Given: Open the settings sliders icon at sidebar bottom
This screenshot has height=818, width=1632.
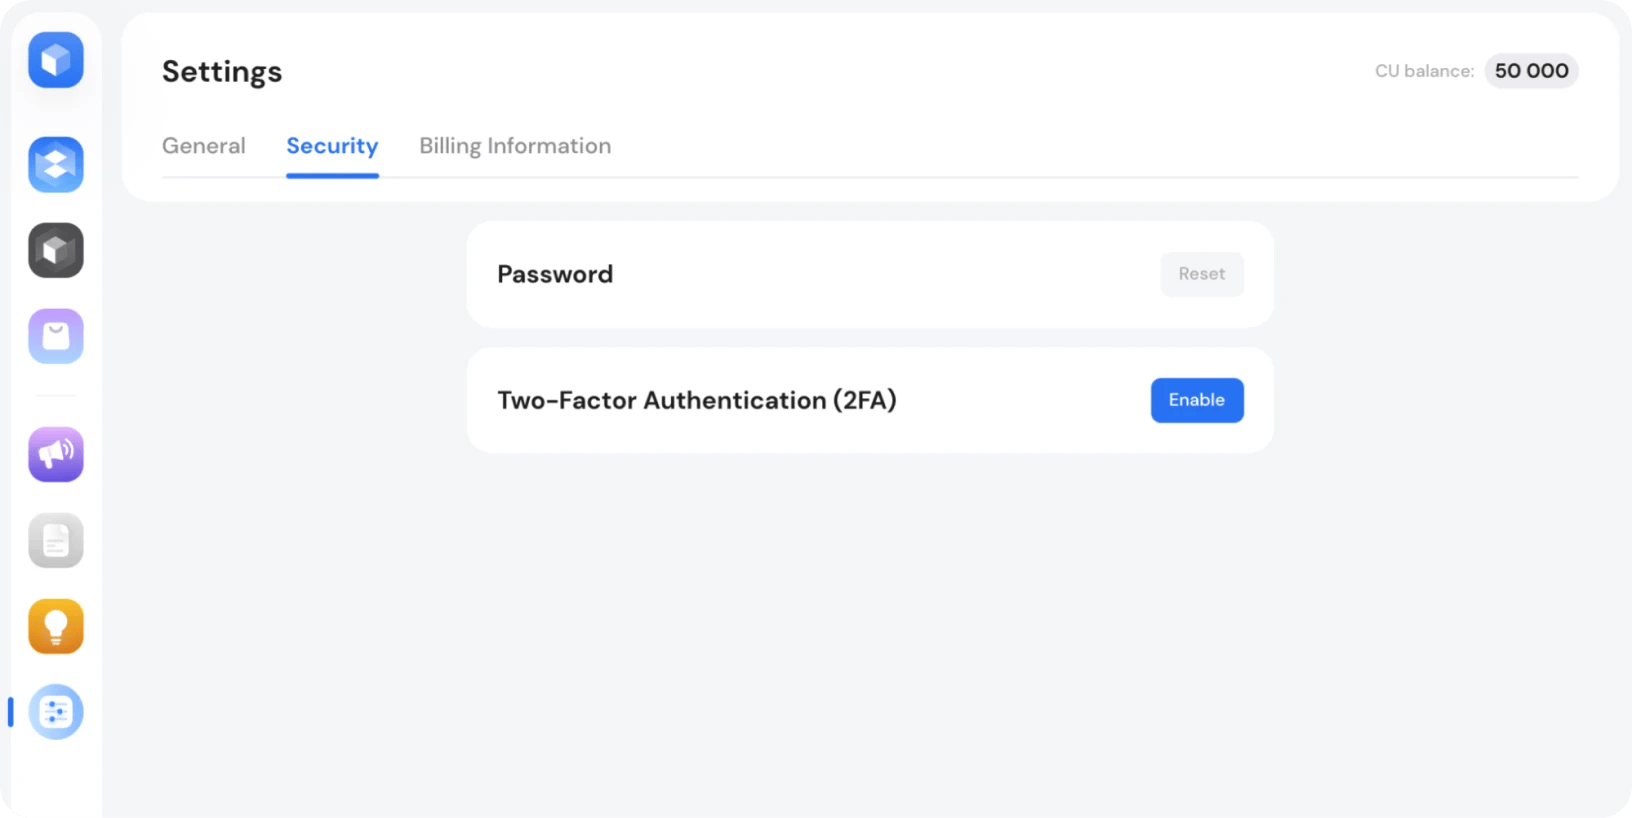Looking at the screenshot, I should pos(55,712).
